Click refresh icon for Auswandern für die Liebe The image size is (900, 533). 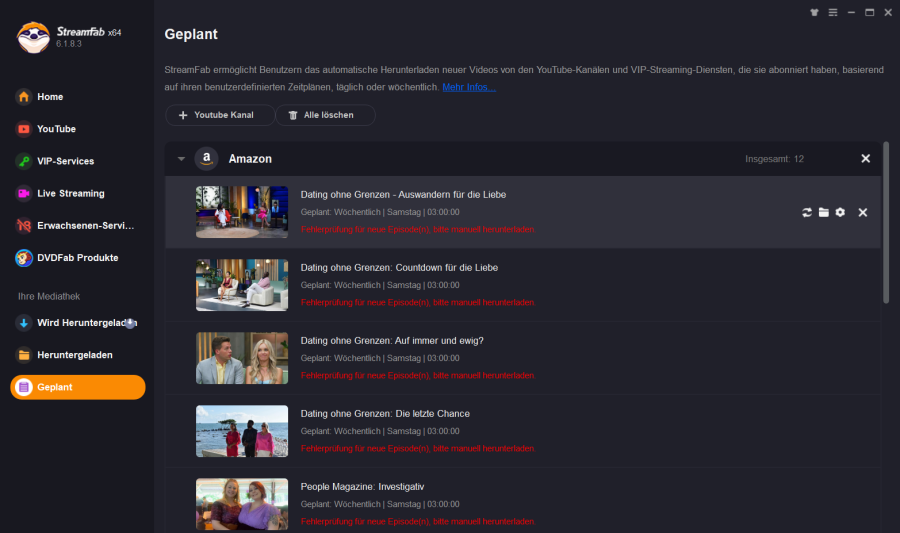pos(807,212)
